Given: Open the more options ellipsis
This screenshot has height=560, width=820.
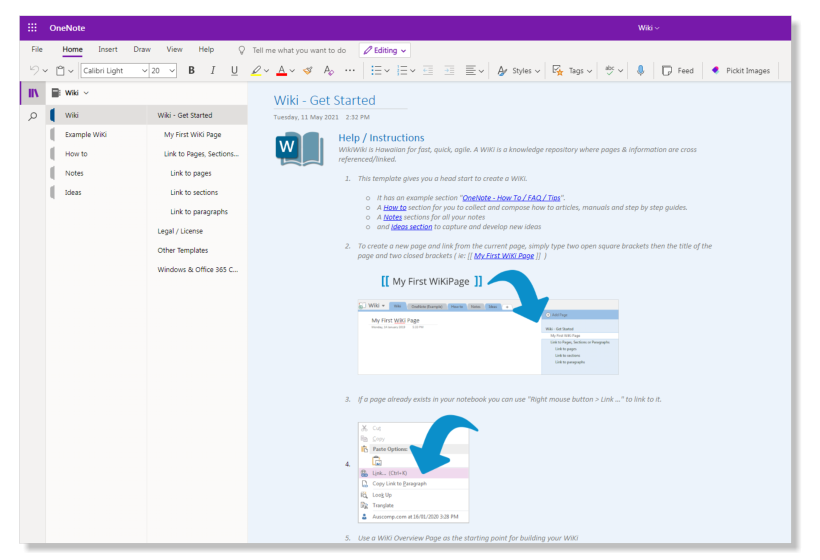Looking at the screenshot, I should (350, 71).
